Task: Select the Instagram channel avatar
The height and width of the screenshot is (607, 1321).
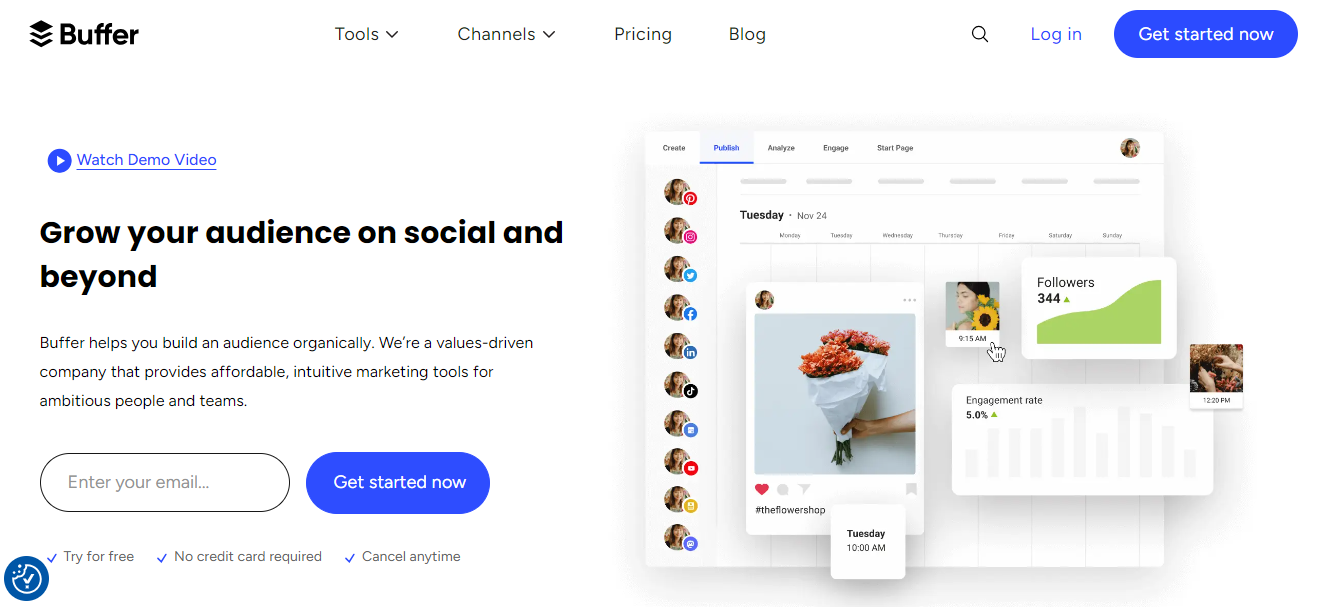Action: pos(679,231)
